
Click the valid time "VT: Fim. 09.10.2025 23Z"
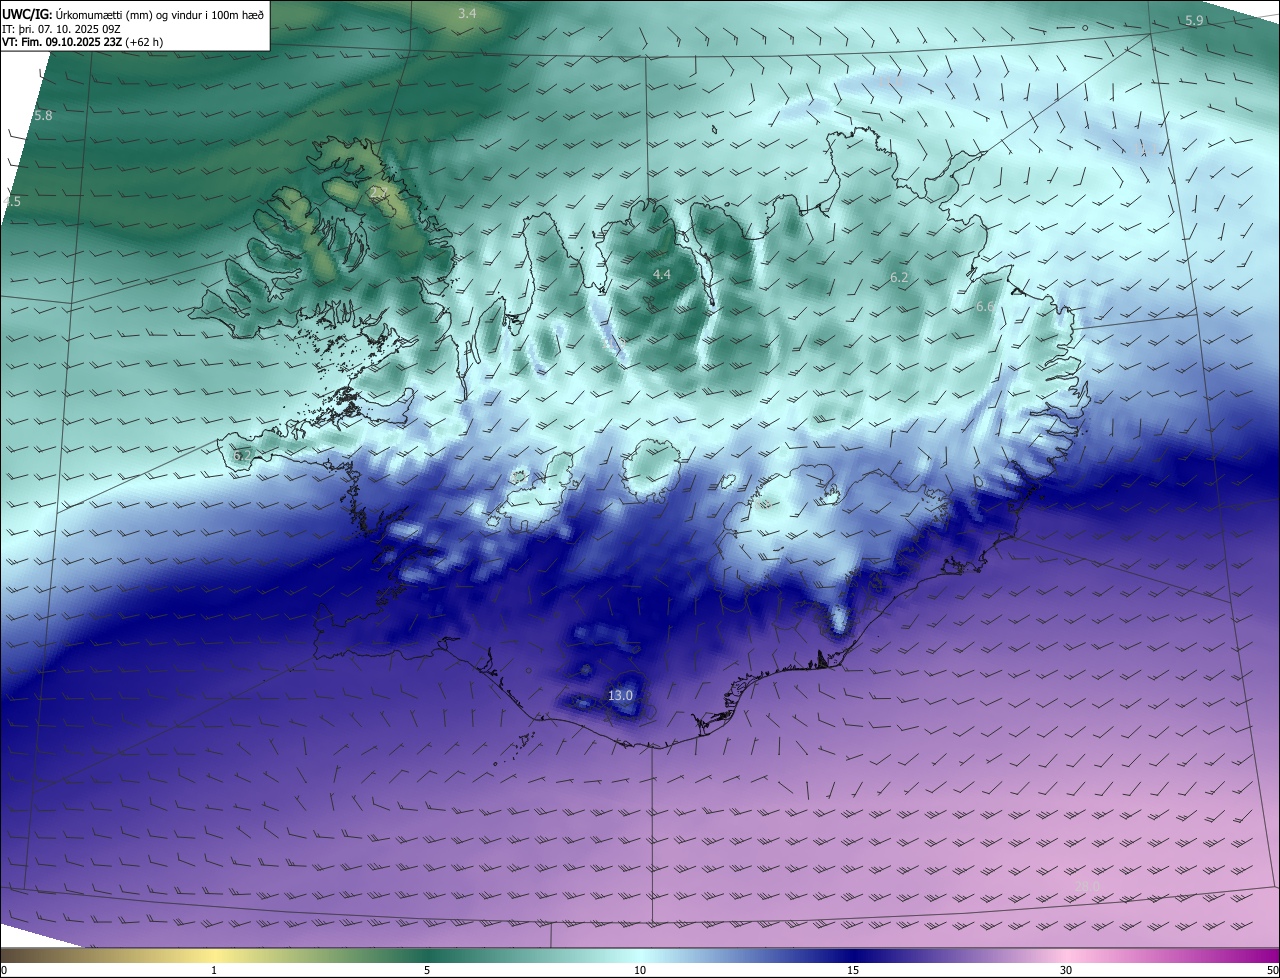tap(60, 42)
